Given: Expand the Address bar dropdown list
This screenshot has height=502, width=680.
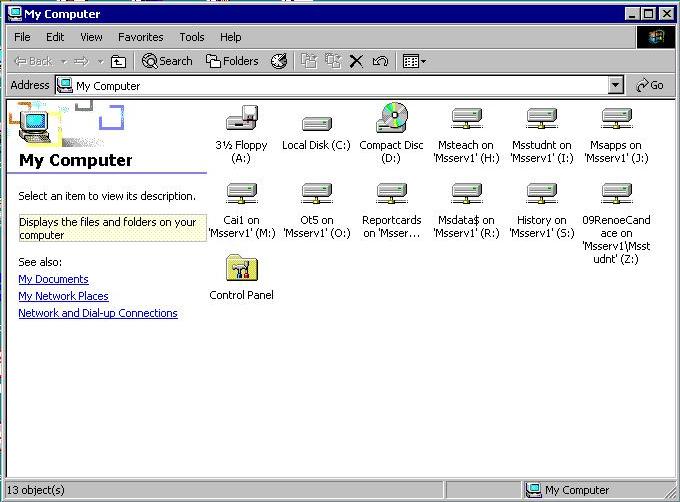Looking at the screenshot, I should click(x=615, y=85).
